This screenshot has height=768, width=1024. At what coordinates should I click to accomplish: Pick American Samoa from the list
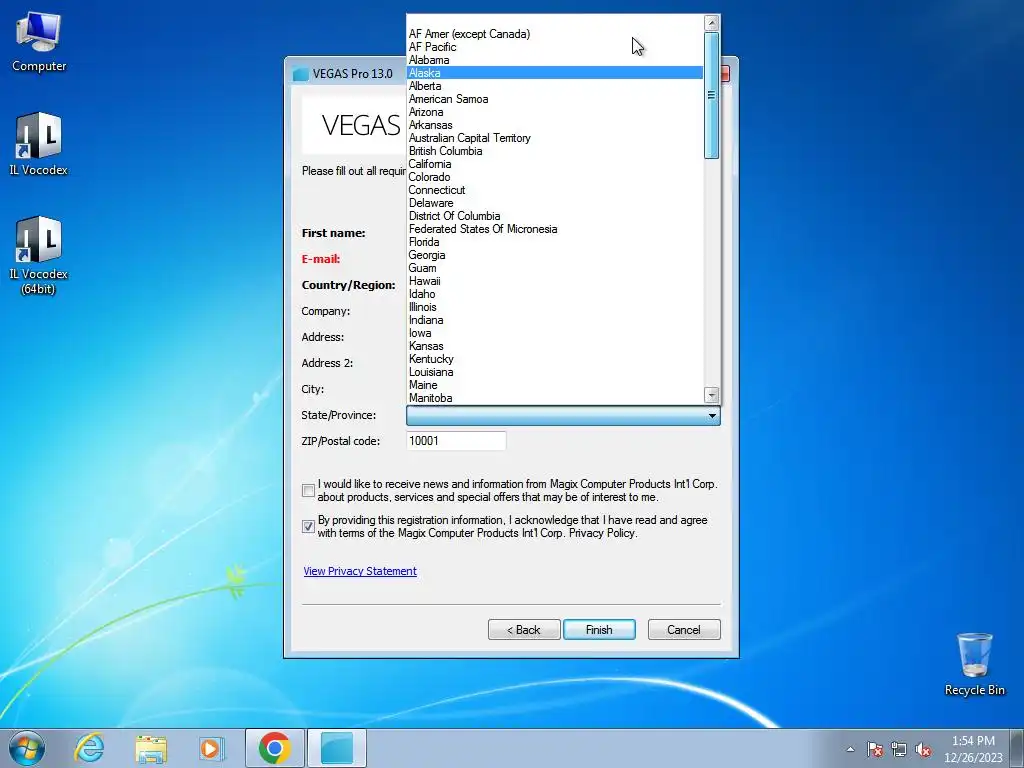point(554,99)
